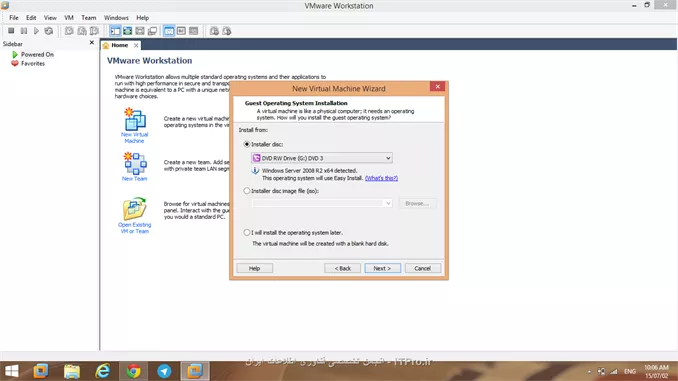The height and width of the screenshot is (381, 678).
Task: Click the clock in the system tray
Action: point(656,371)
